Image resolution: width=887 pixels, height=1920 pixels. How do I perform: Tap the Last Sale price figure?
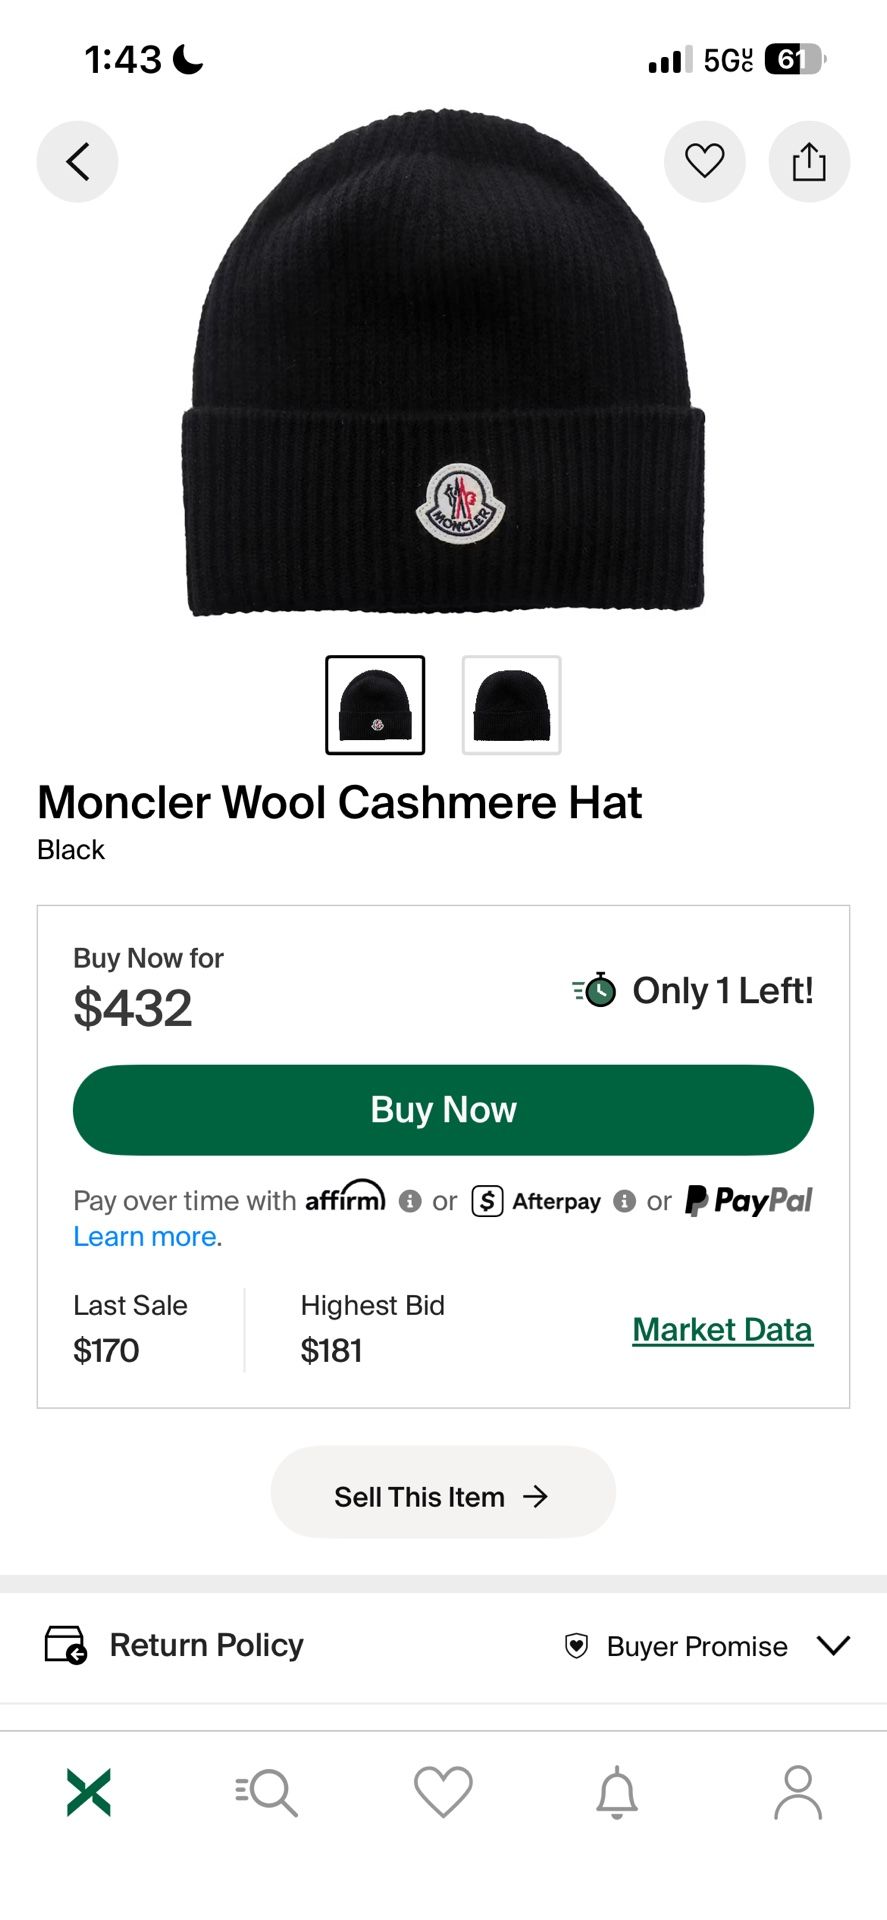tap(105, 1350)
